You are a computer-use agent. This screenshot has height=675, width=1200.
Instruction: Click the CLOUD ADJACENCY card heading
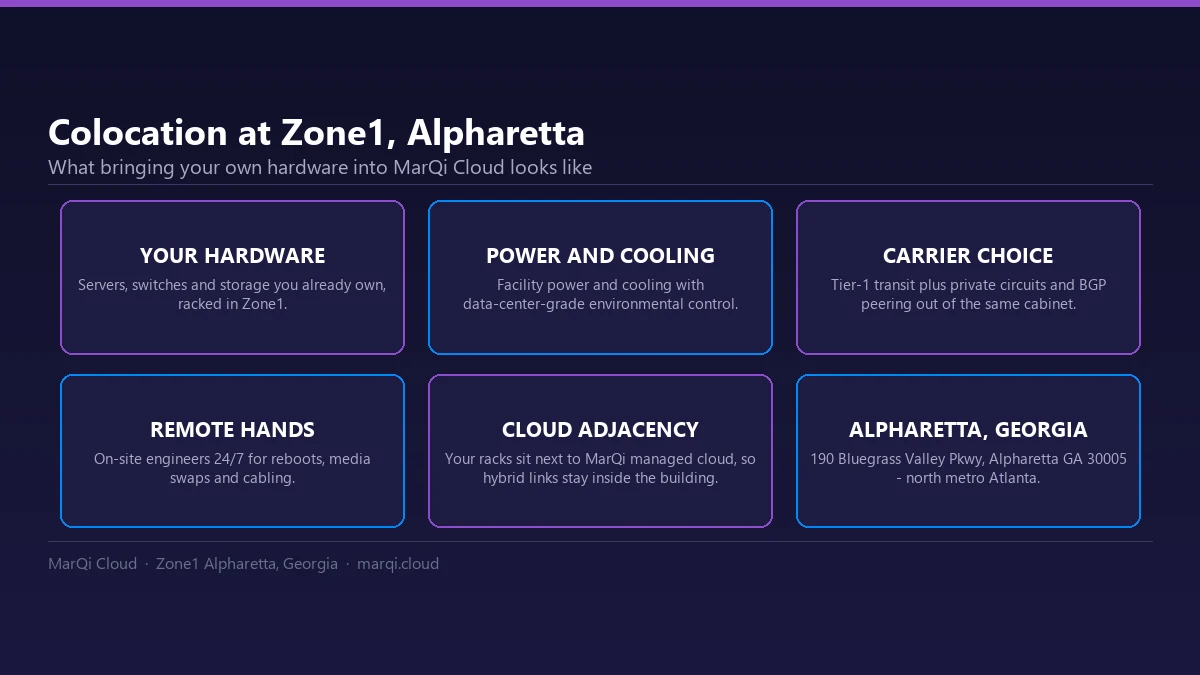[x=600, y=430]
